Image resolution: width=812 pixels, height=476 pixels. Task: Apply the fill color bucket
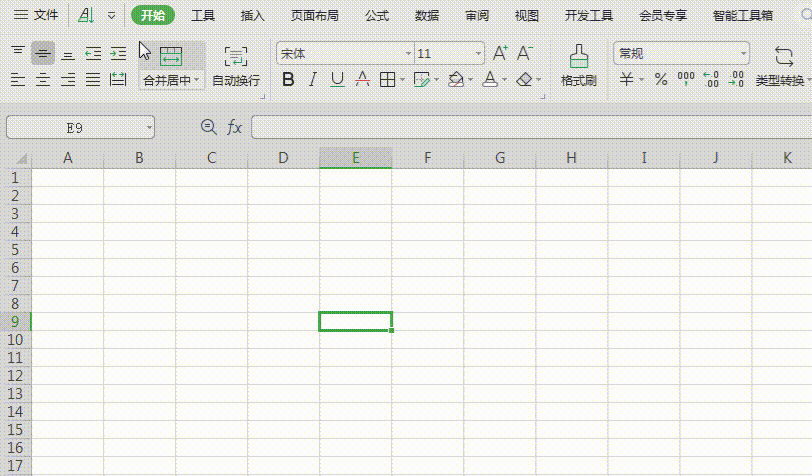point(456,79)
